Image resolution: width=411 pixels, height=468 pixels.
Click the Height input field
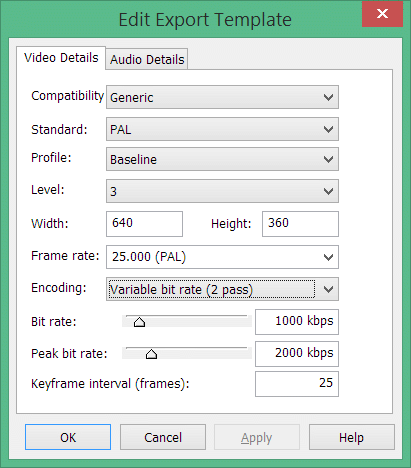[x=300, y=224]
